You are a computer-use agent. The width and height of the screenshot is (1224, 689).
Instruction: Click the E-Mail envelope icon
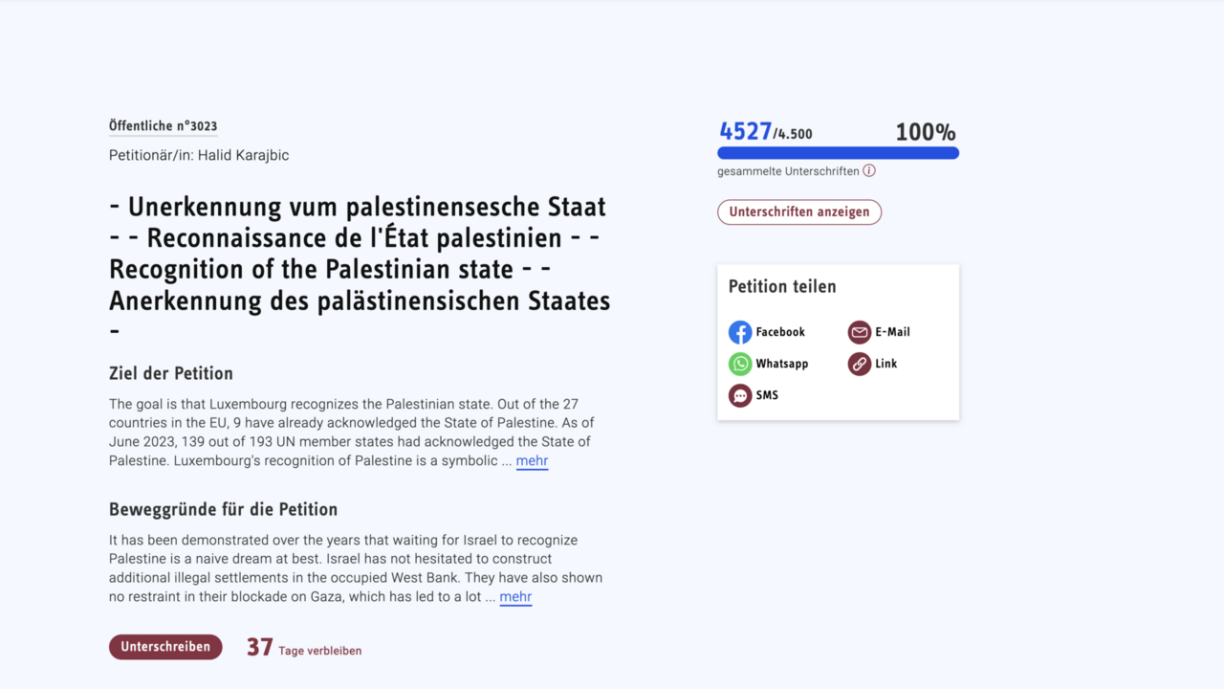[x=859, y=332]
